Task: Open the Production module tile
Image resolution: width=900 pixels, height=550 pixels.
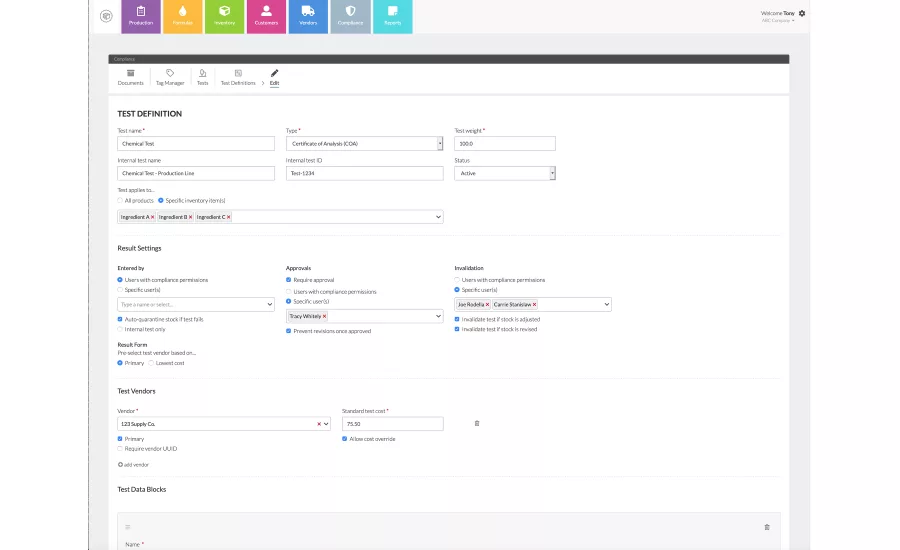Action: pos(141,16)
